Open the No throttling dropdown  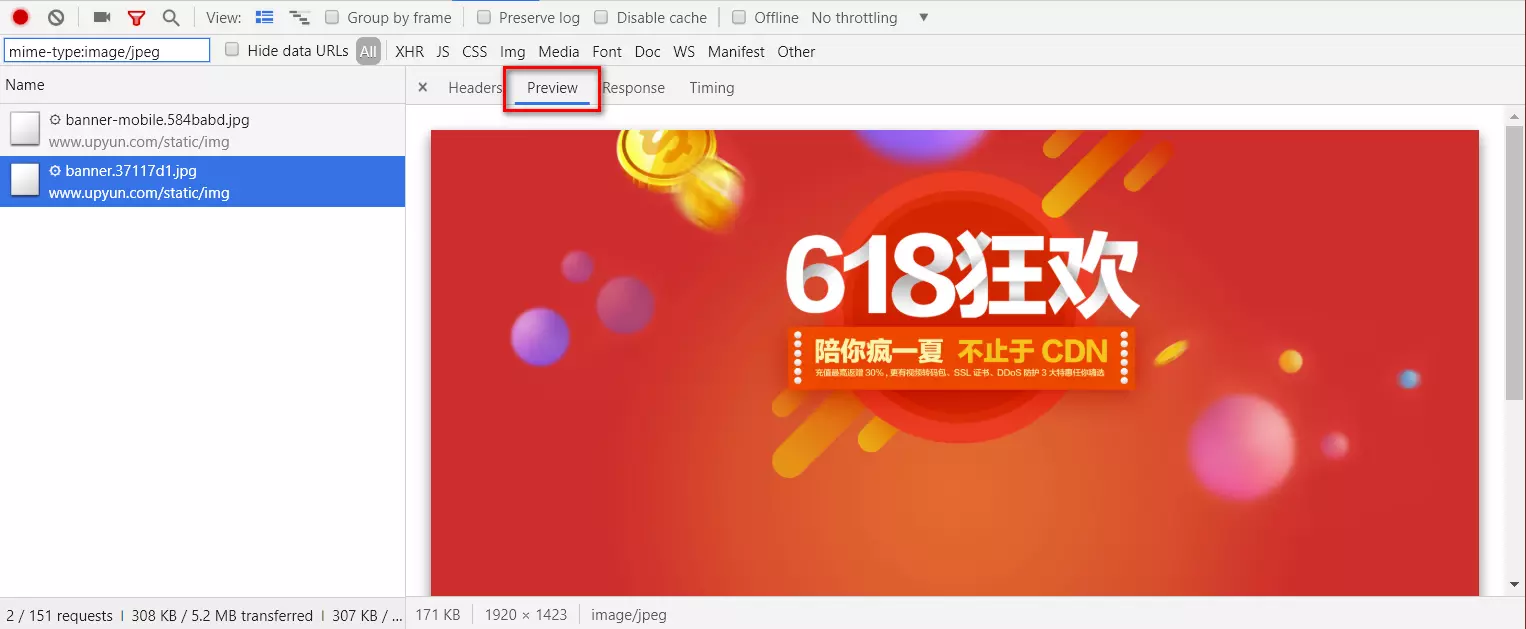[870, 18]
